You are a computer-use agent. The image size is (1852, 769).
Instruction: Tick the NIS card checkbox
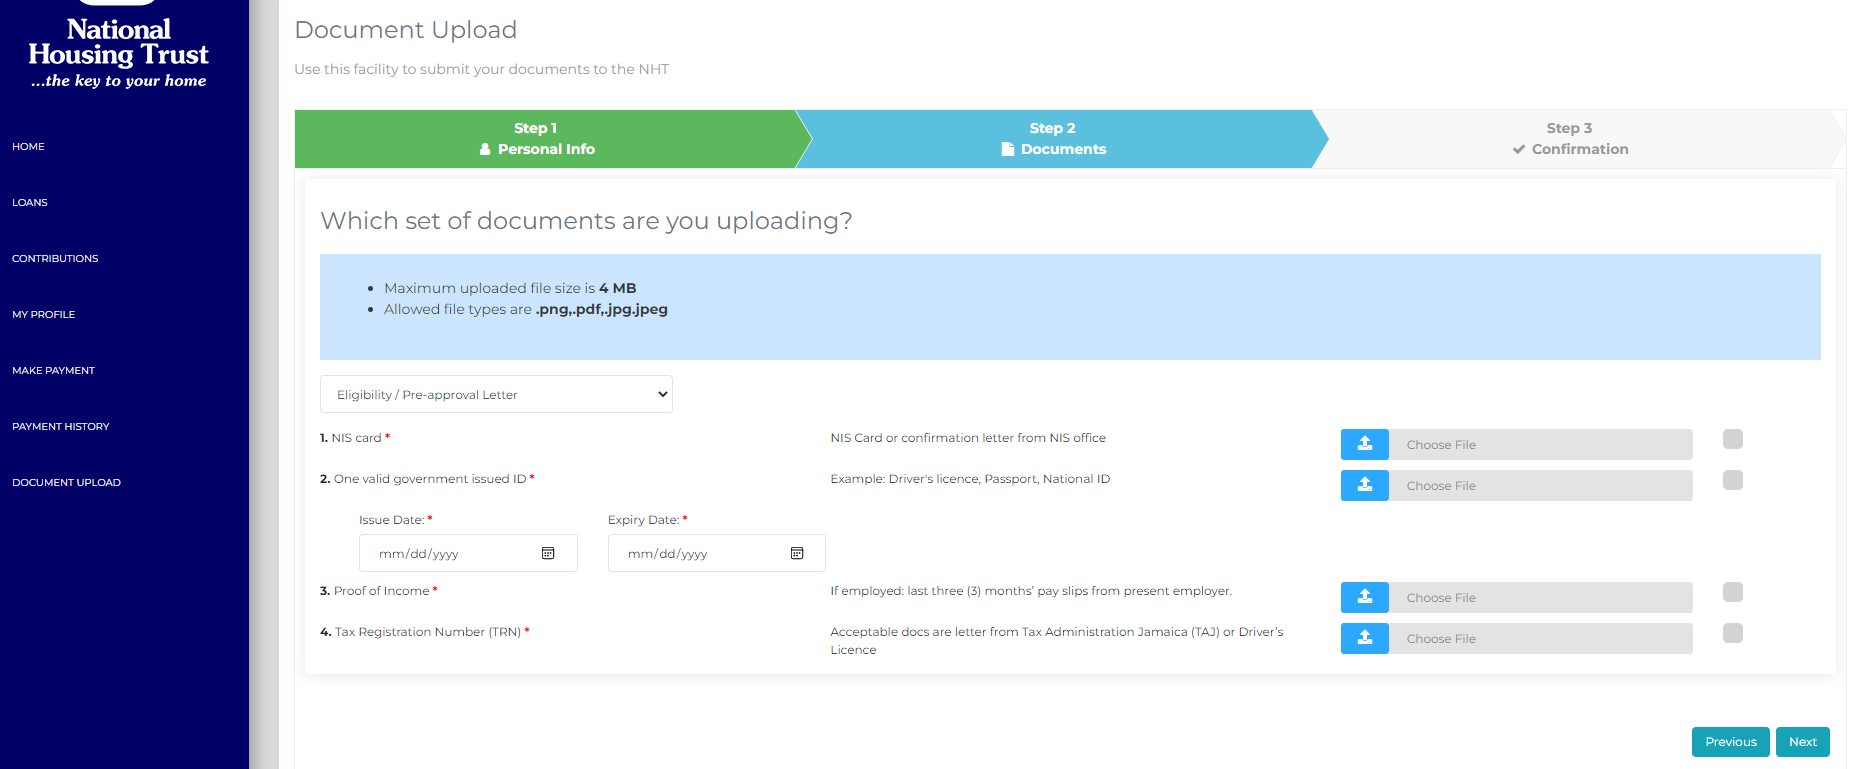pyautogui.click(x=1732, y=439)
